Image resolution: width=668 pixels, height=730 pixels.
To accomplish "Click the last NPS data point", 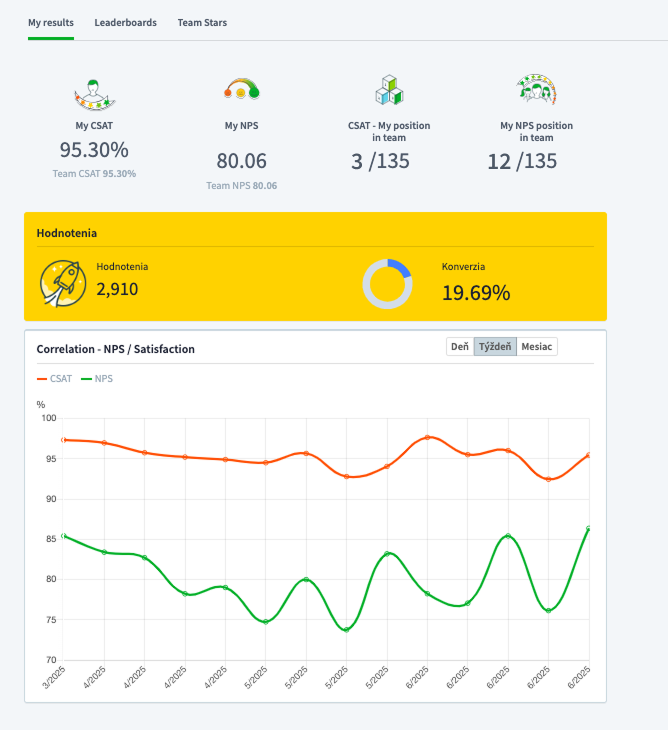I will tap(589, 528).
